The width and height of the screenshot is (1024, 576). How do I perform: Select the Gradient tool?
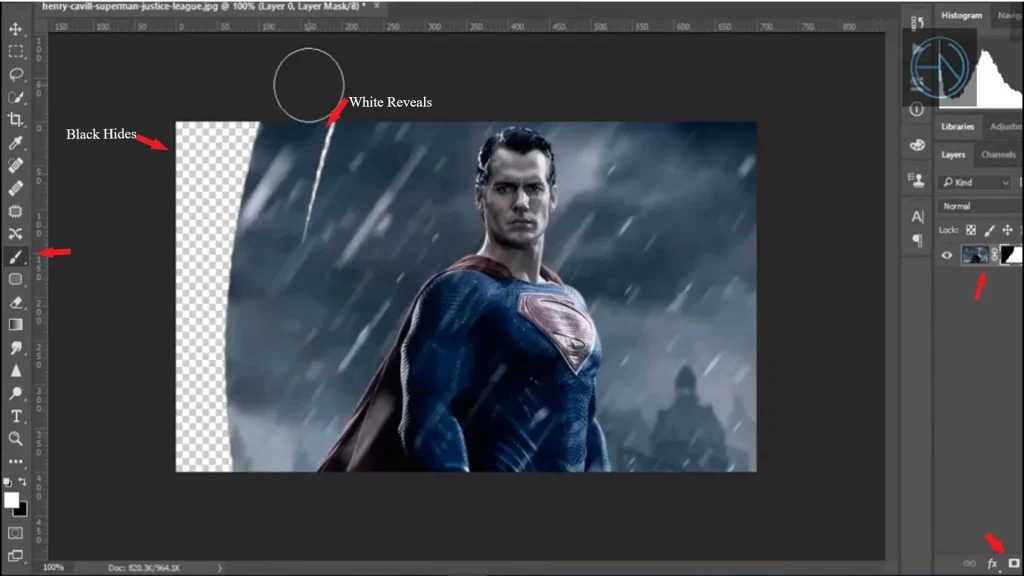click(16, 325)
